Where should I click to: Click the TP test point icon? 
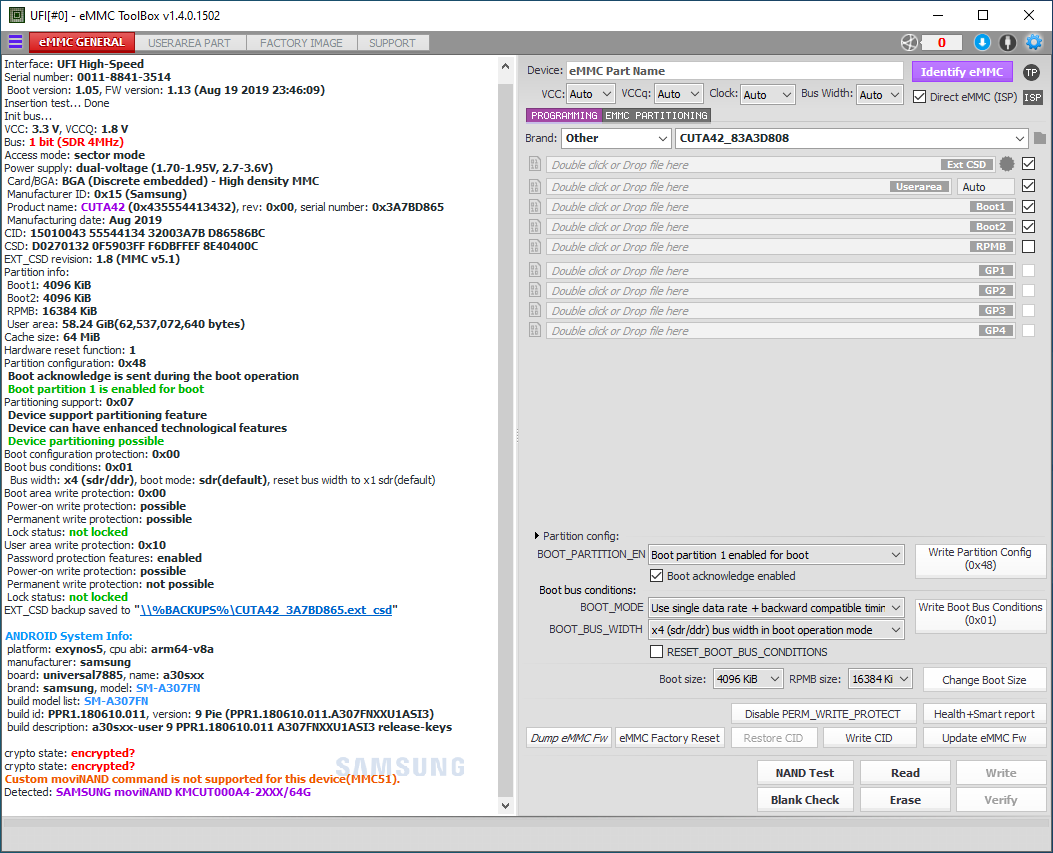1032,73
